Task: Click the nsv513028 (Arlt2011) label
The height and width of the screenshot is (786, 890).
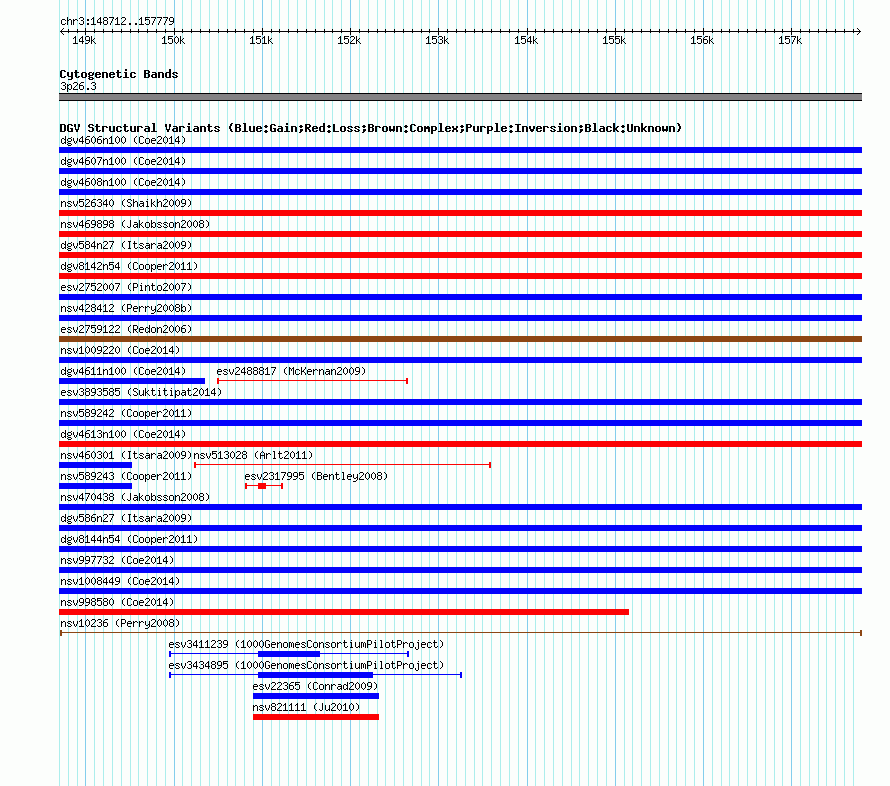Action: click(253, 455)
